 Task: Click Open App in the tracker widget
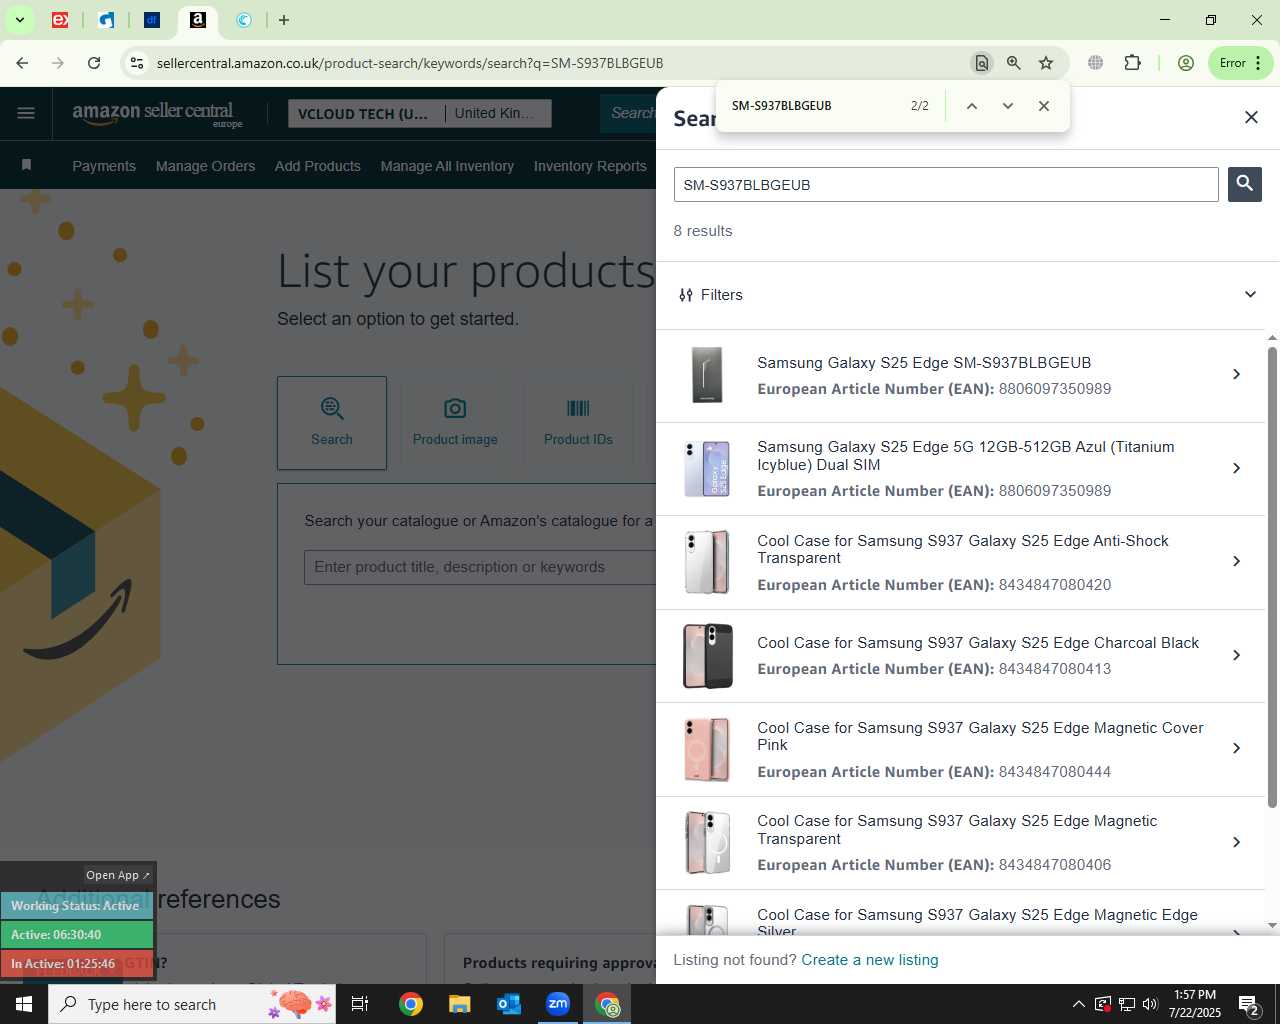tap(117, 875)
